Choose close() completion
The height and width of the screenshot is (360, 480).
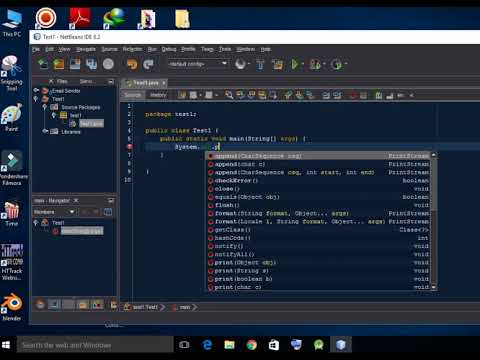click(318, 189)
